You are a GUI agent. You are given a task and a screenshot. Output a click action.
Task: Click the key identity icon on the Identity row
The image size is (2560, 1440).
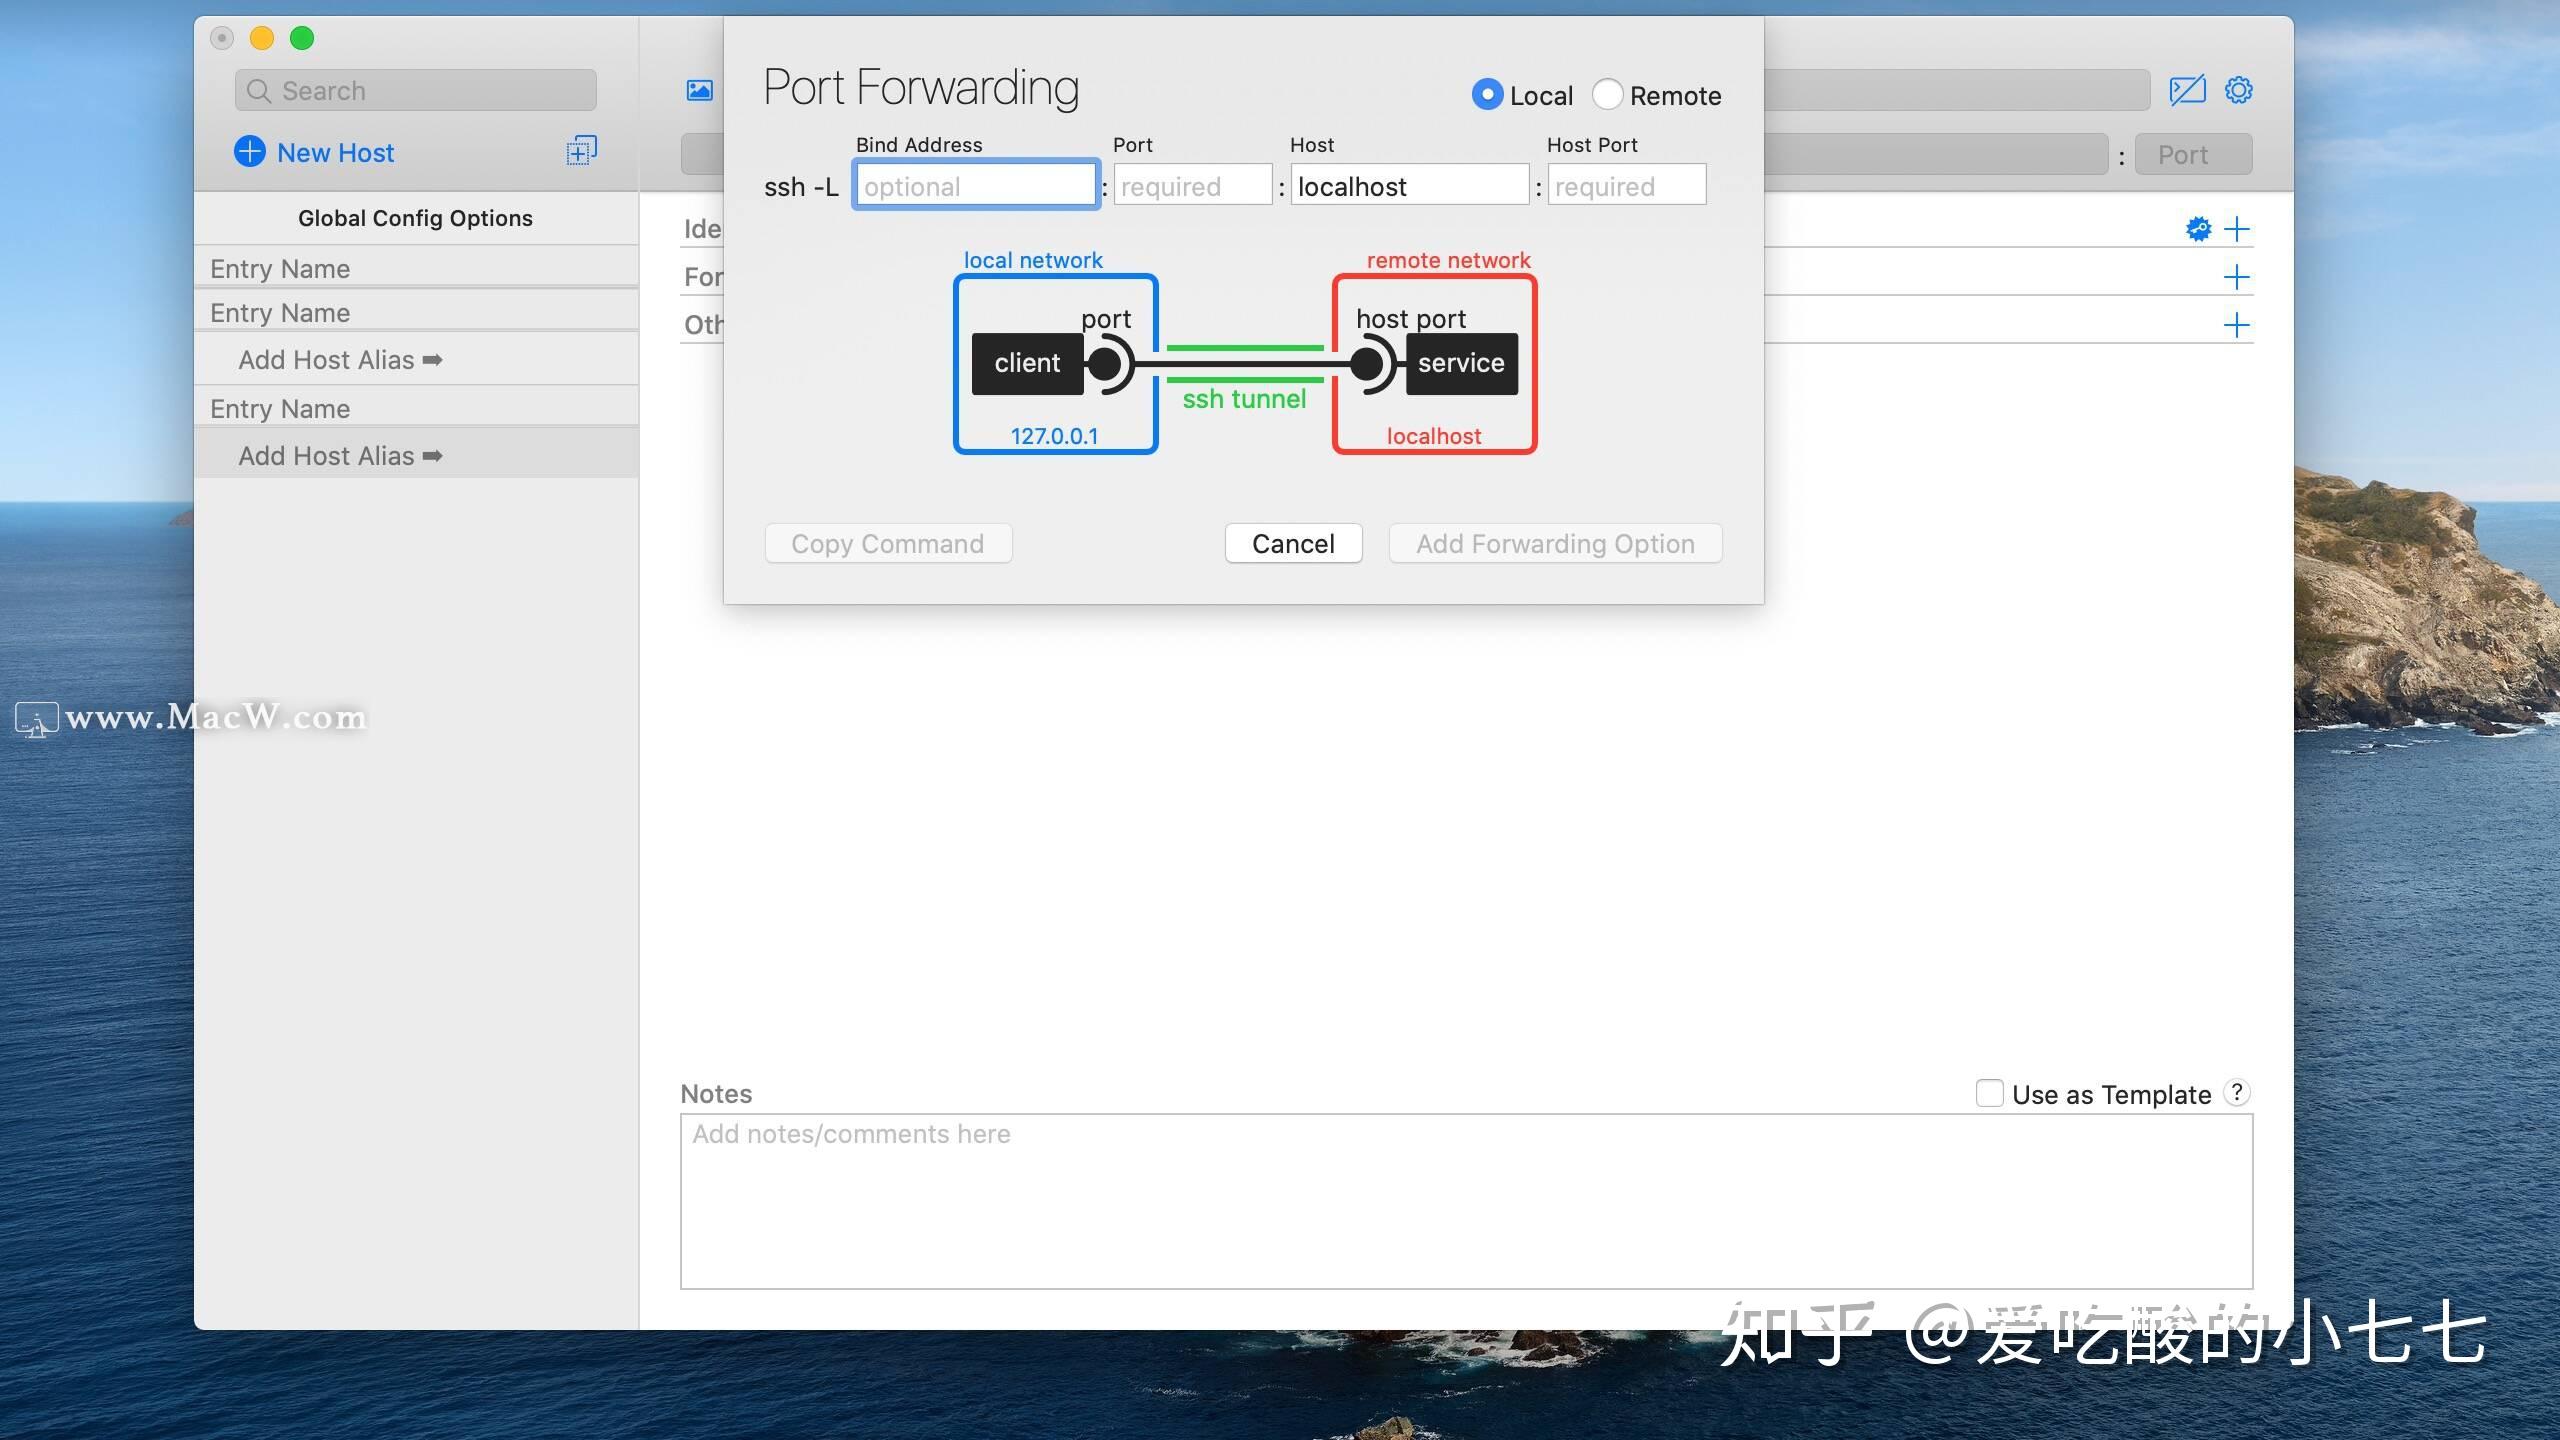[x=2199, y=228]
